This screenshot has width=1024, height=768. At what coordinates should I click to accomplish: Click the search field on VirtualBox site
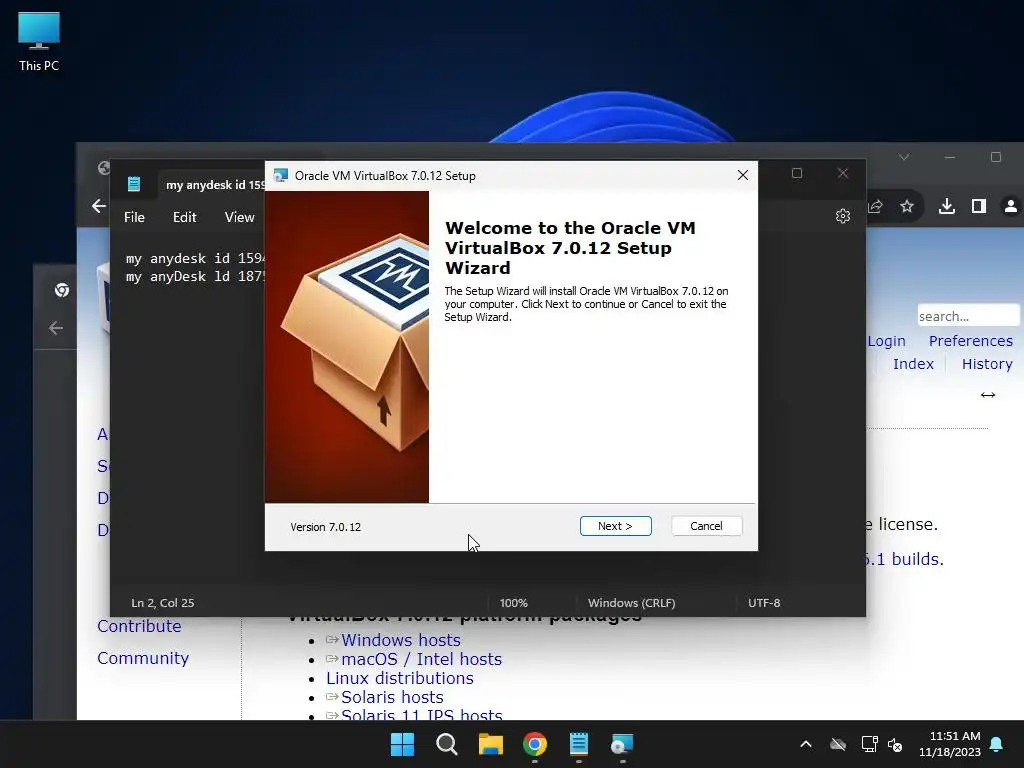[968, 316]
